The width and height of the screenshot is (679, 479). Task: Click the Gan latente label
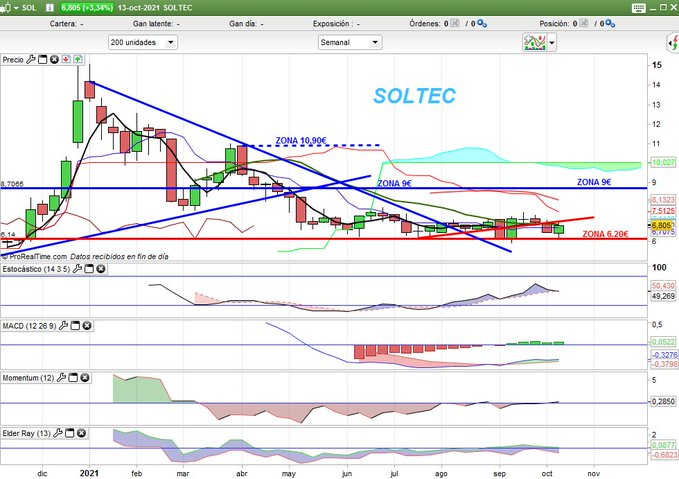pyautogui.click(x=152, y=24)
